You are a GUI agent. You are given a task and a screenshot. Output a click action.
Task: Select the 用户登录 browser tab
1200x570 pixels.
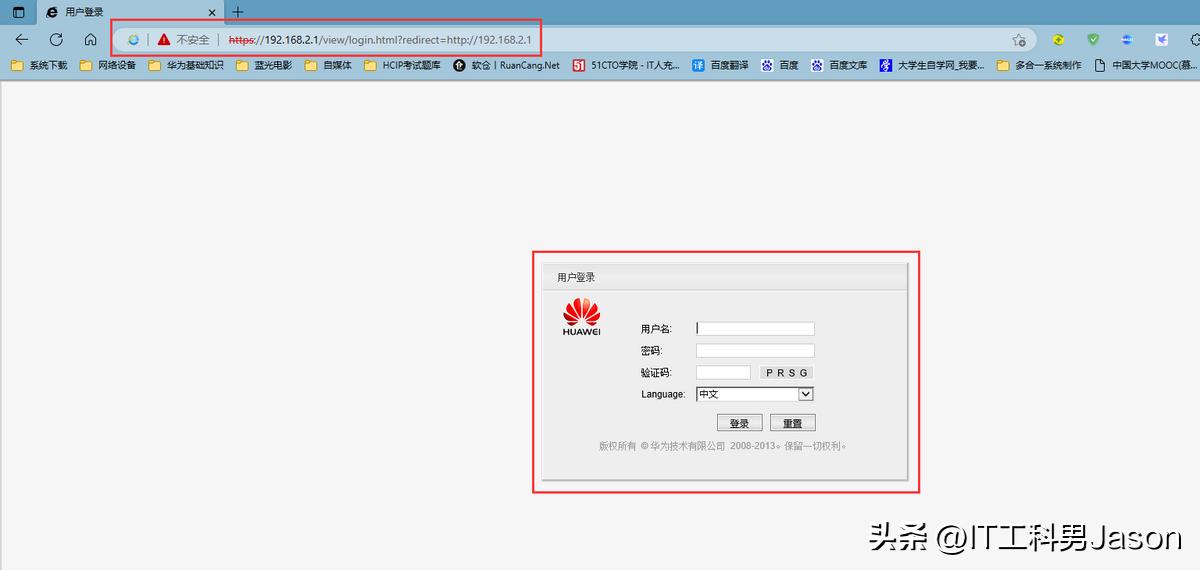pos(129,12)
